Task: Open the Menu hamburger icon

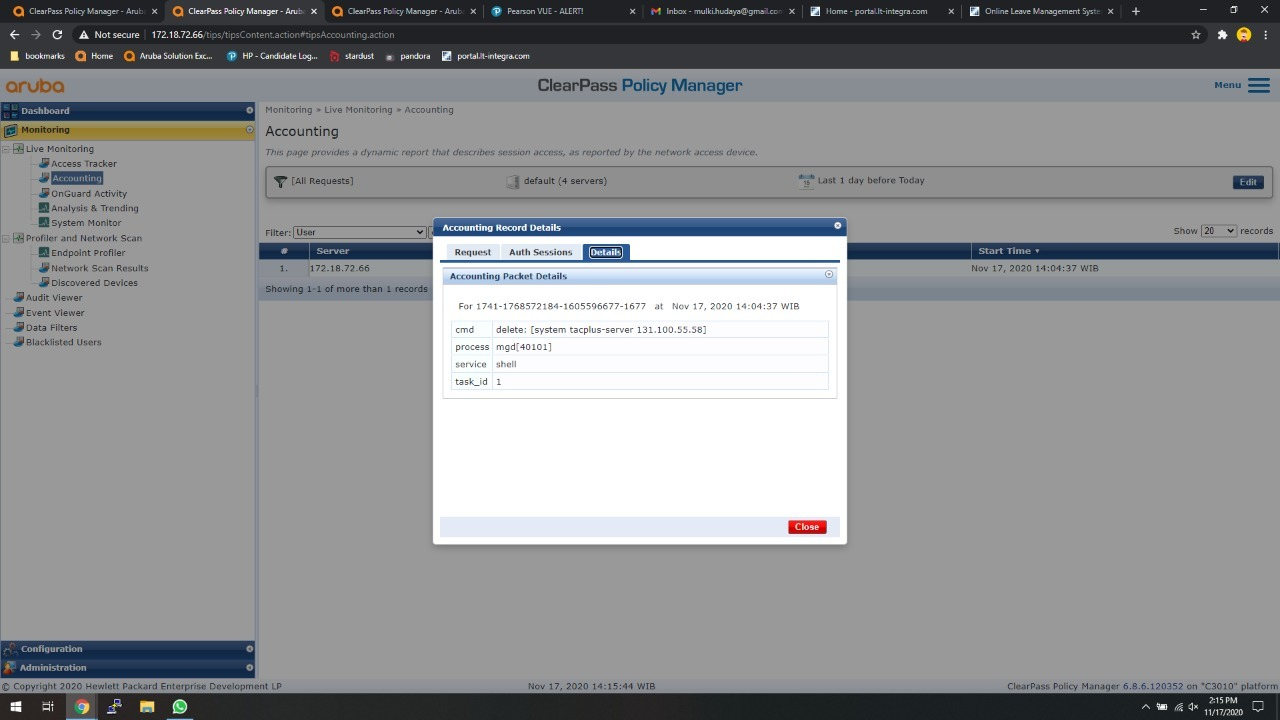Action: pyautogui.click(x=1259, y=86)
